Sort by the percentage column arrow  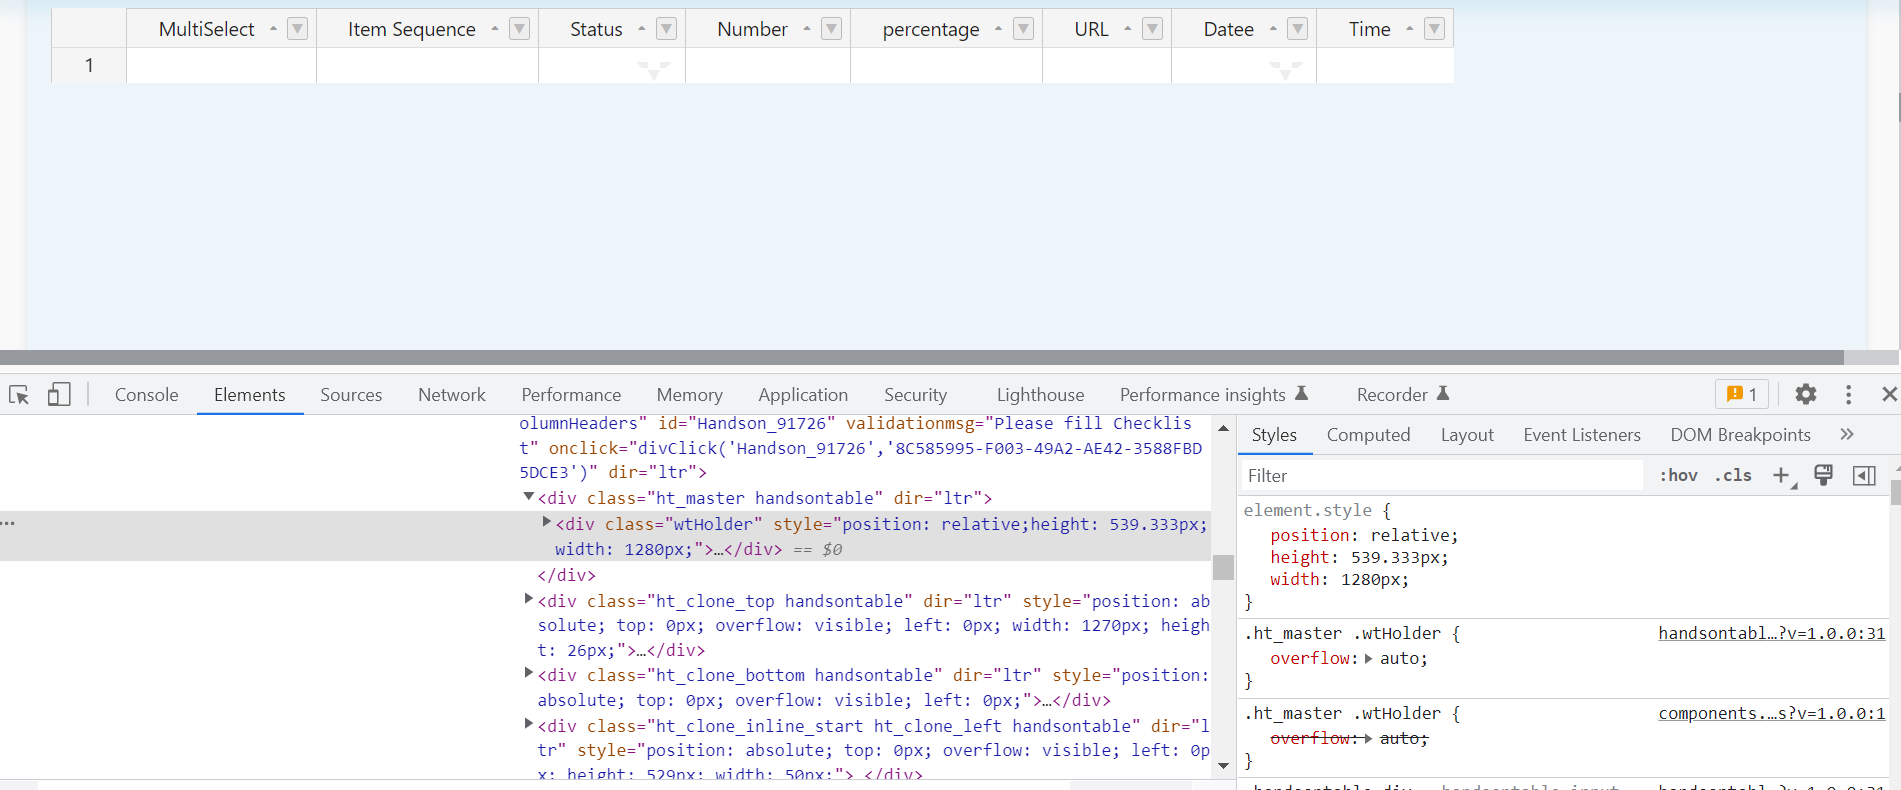[x=998, y=29]
